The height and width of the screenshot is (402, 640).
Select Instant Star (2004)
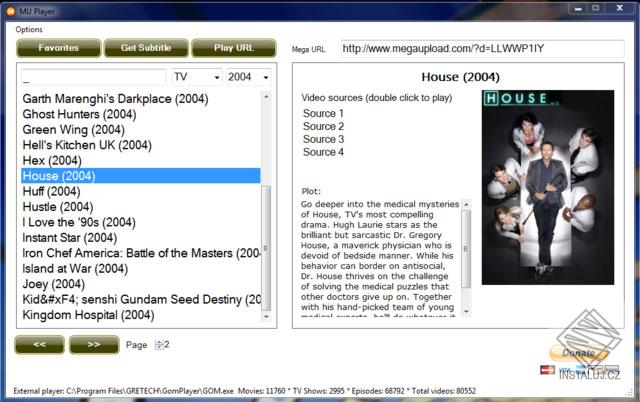coord(141,238)
